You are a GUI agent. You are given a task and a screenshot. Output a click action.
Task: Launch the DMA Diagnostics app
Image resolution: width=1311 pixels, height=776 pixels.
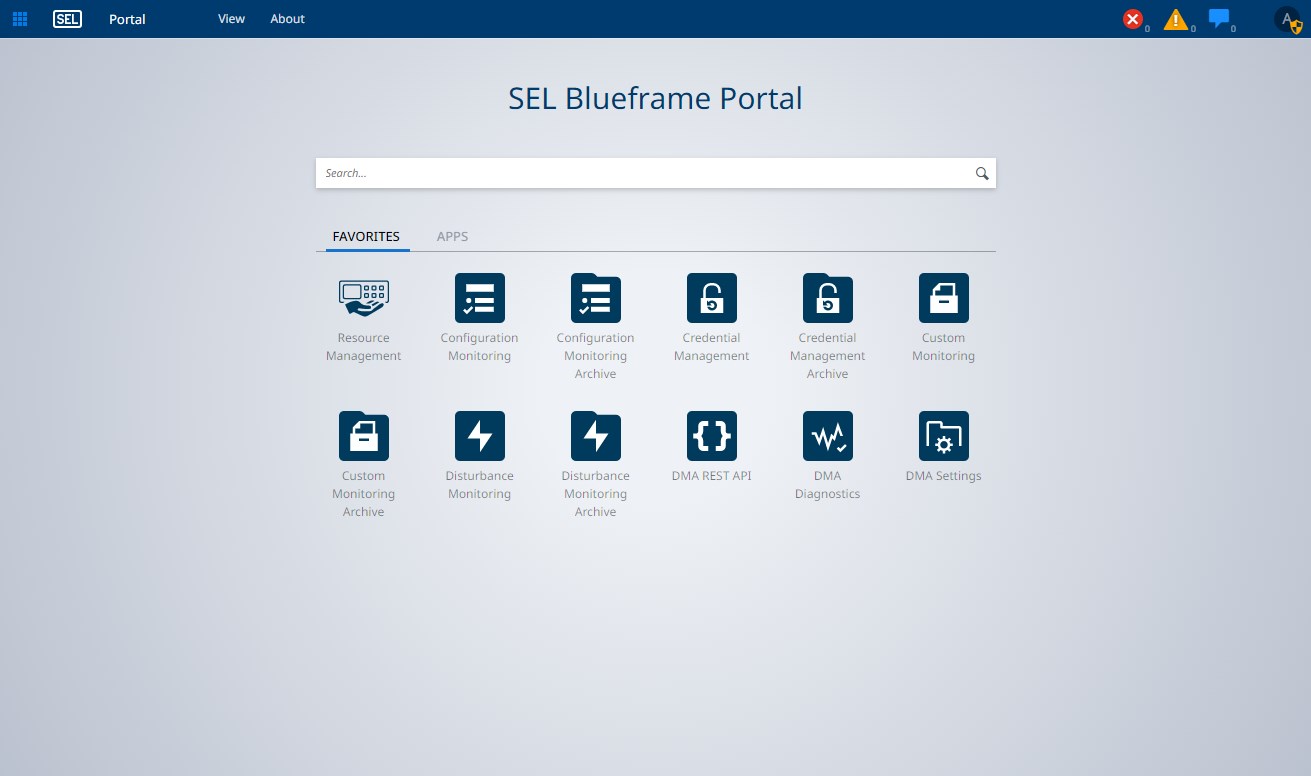827,436
